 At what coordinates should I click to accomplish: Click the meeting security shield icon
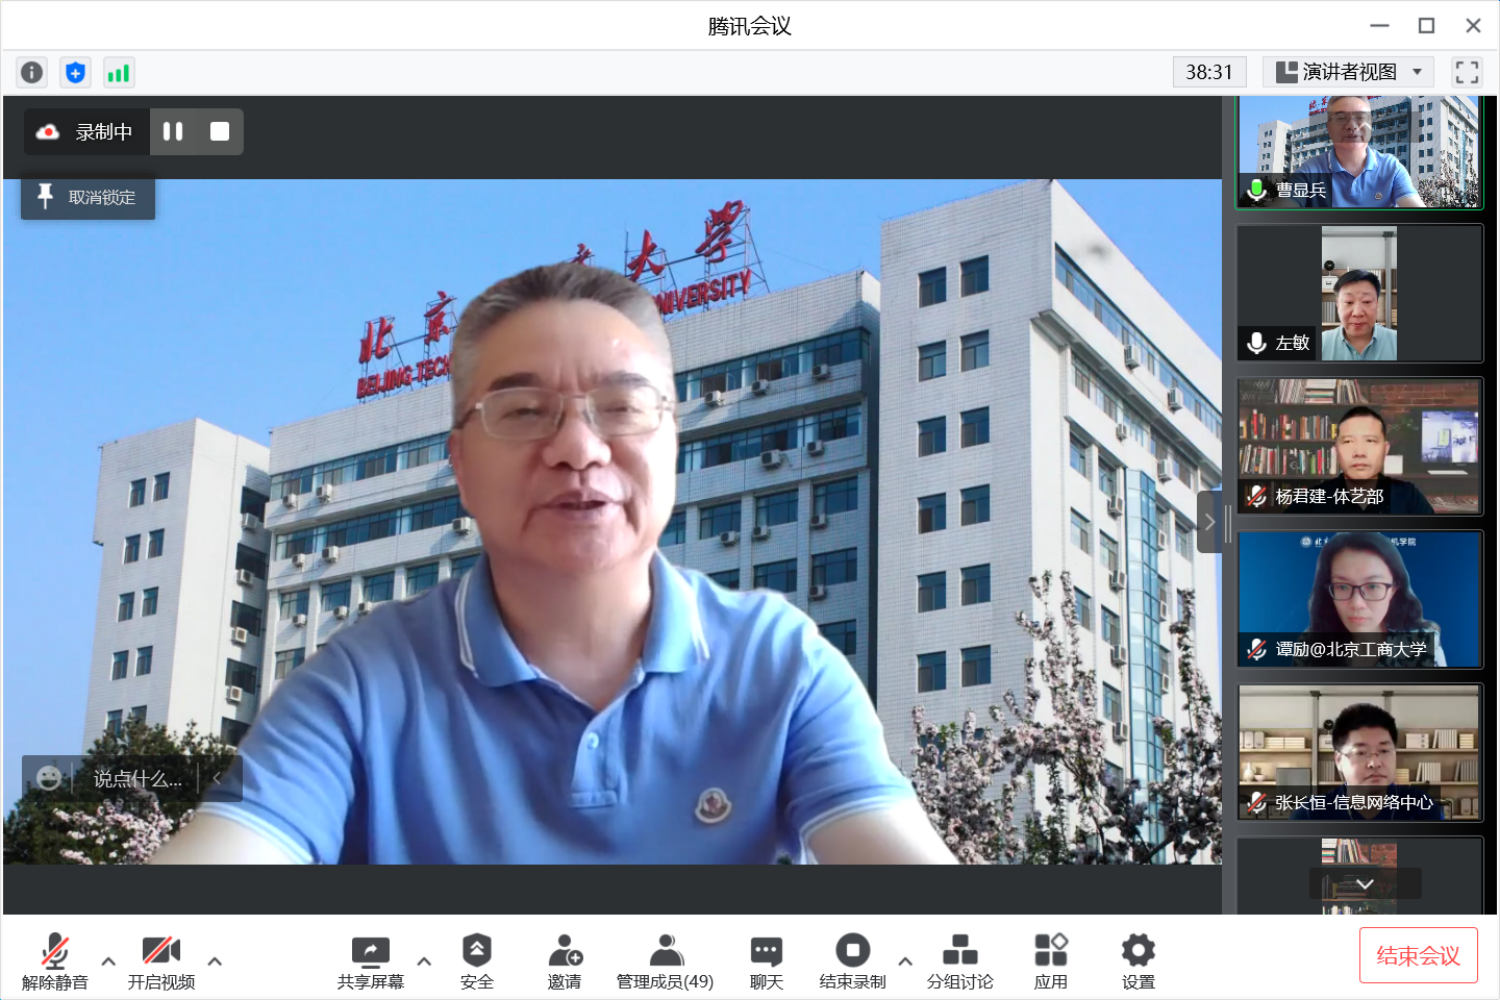coord(74,71)
